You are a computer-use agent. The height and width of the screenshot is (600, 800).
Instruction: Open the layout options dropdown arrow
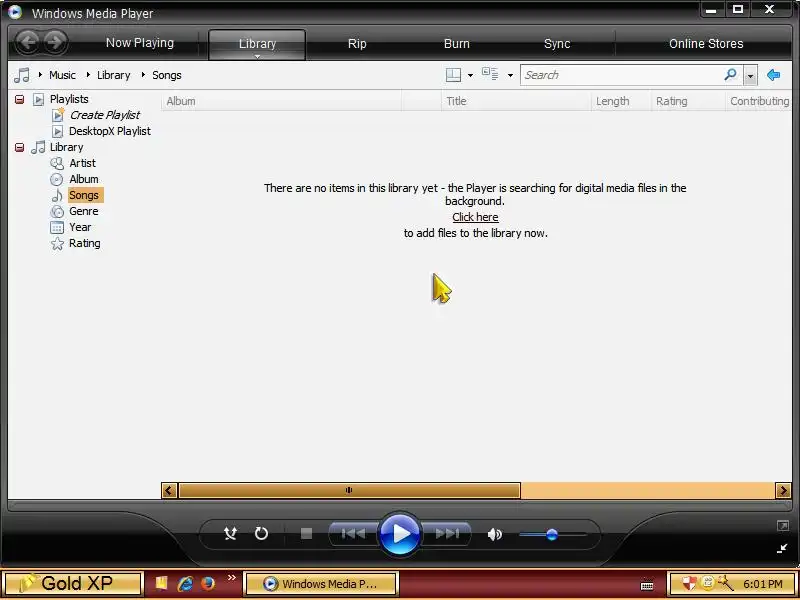pyautogui.click(x=470, y=76)
